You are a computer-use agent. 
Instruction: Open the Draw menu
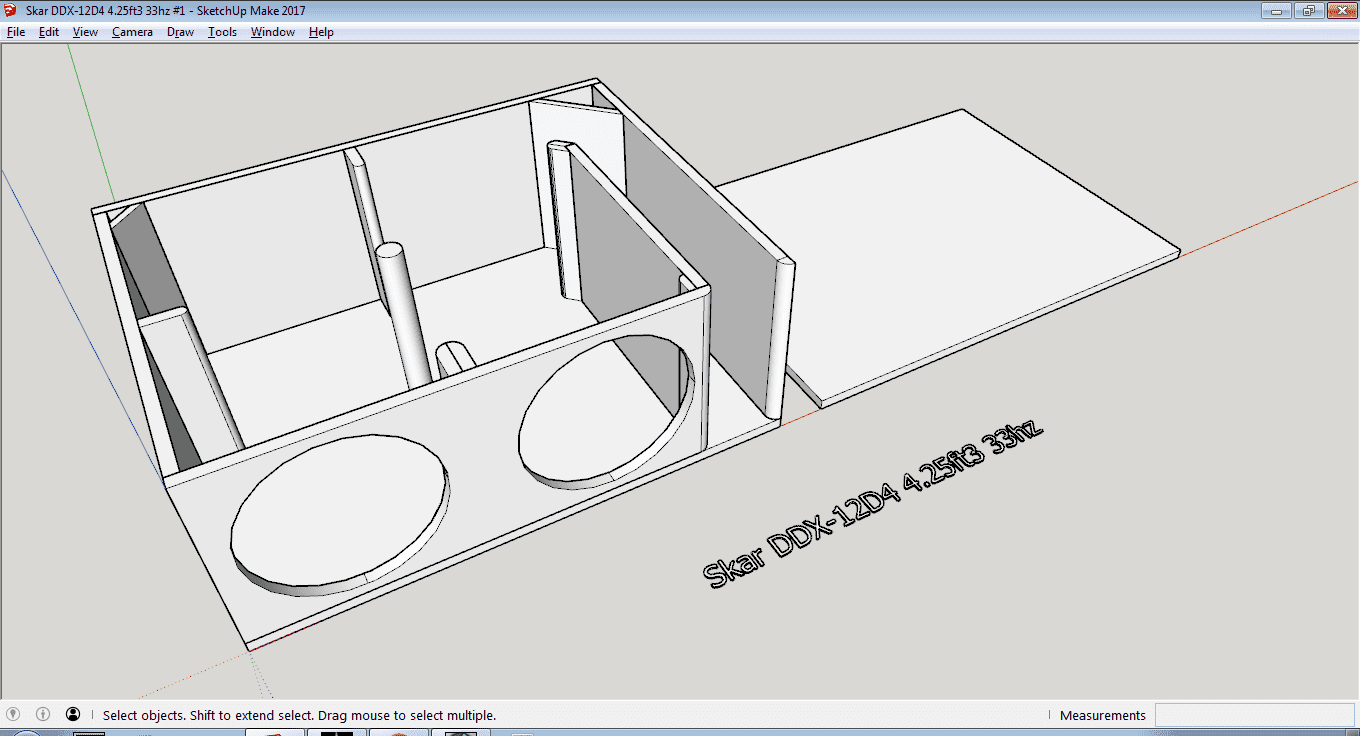(x=181, y=32)
